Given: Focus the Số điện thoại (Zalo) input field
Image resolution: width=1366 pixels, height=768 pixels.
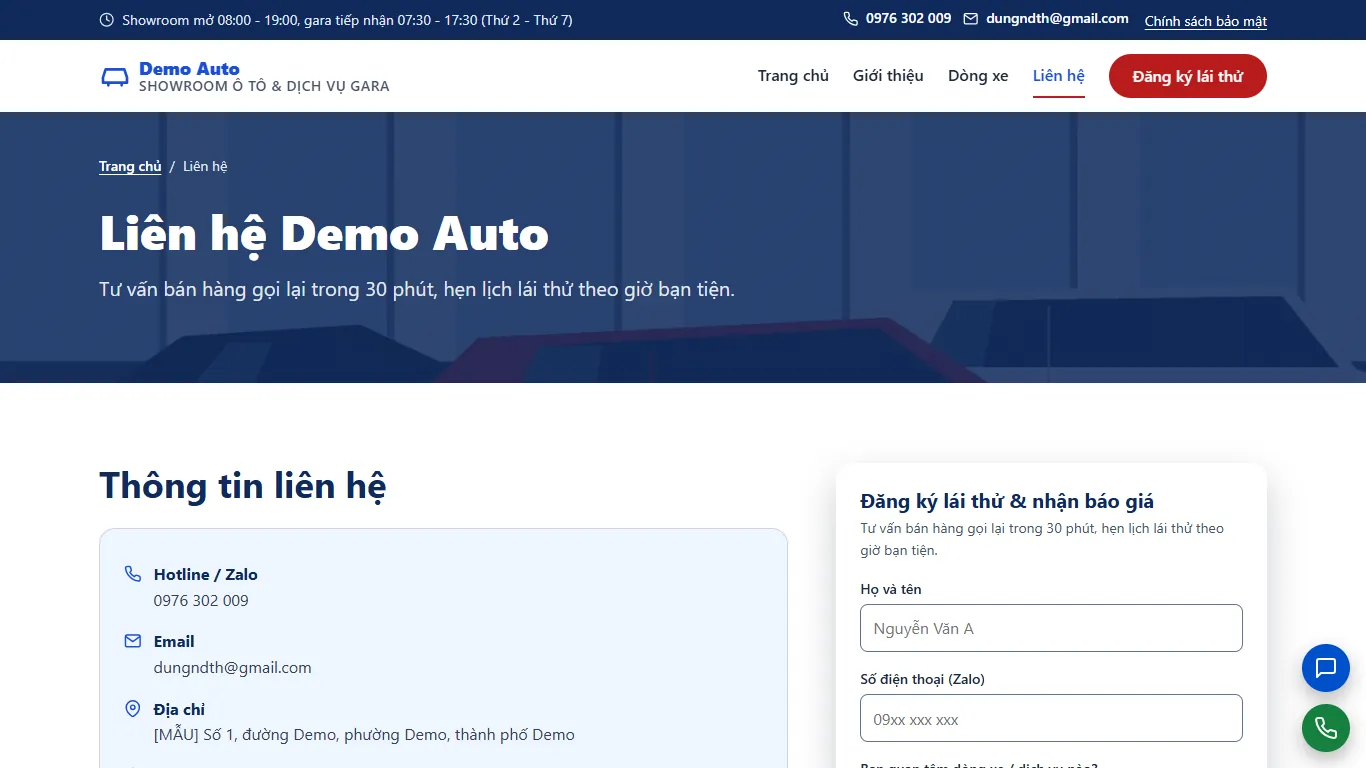Looking at the screenshot, I should [x=1051, y=718].
